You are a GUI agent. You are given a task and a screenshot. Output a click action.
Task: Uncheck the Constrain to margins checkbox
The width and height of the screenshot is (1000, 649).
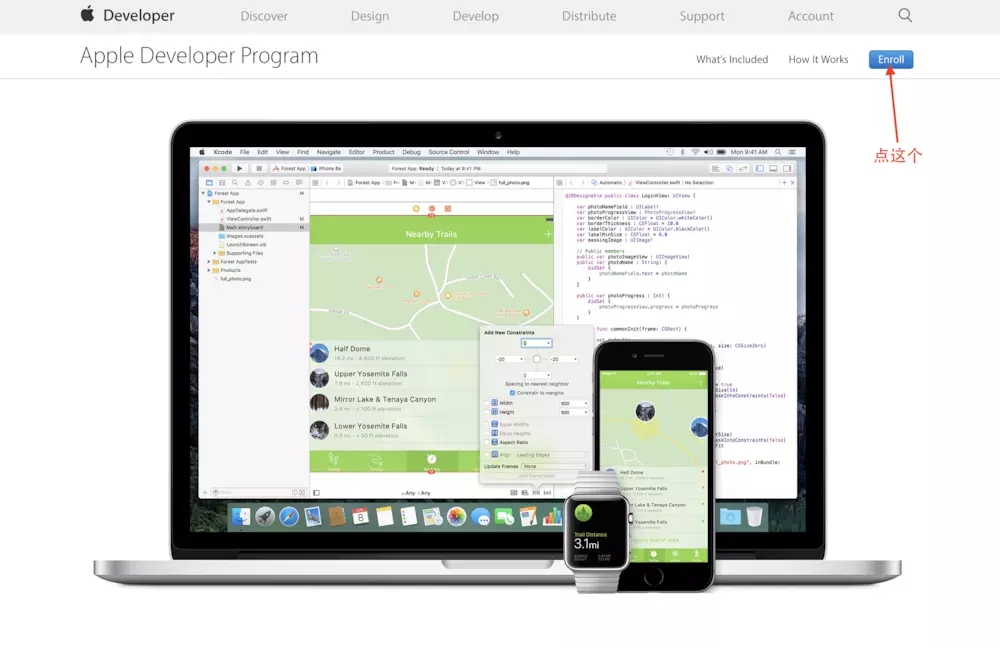[x=513, y=393]
